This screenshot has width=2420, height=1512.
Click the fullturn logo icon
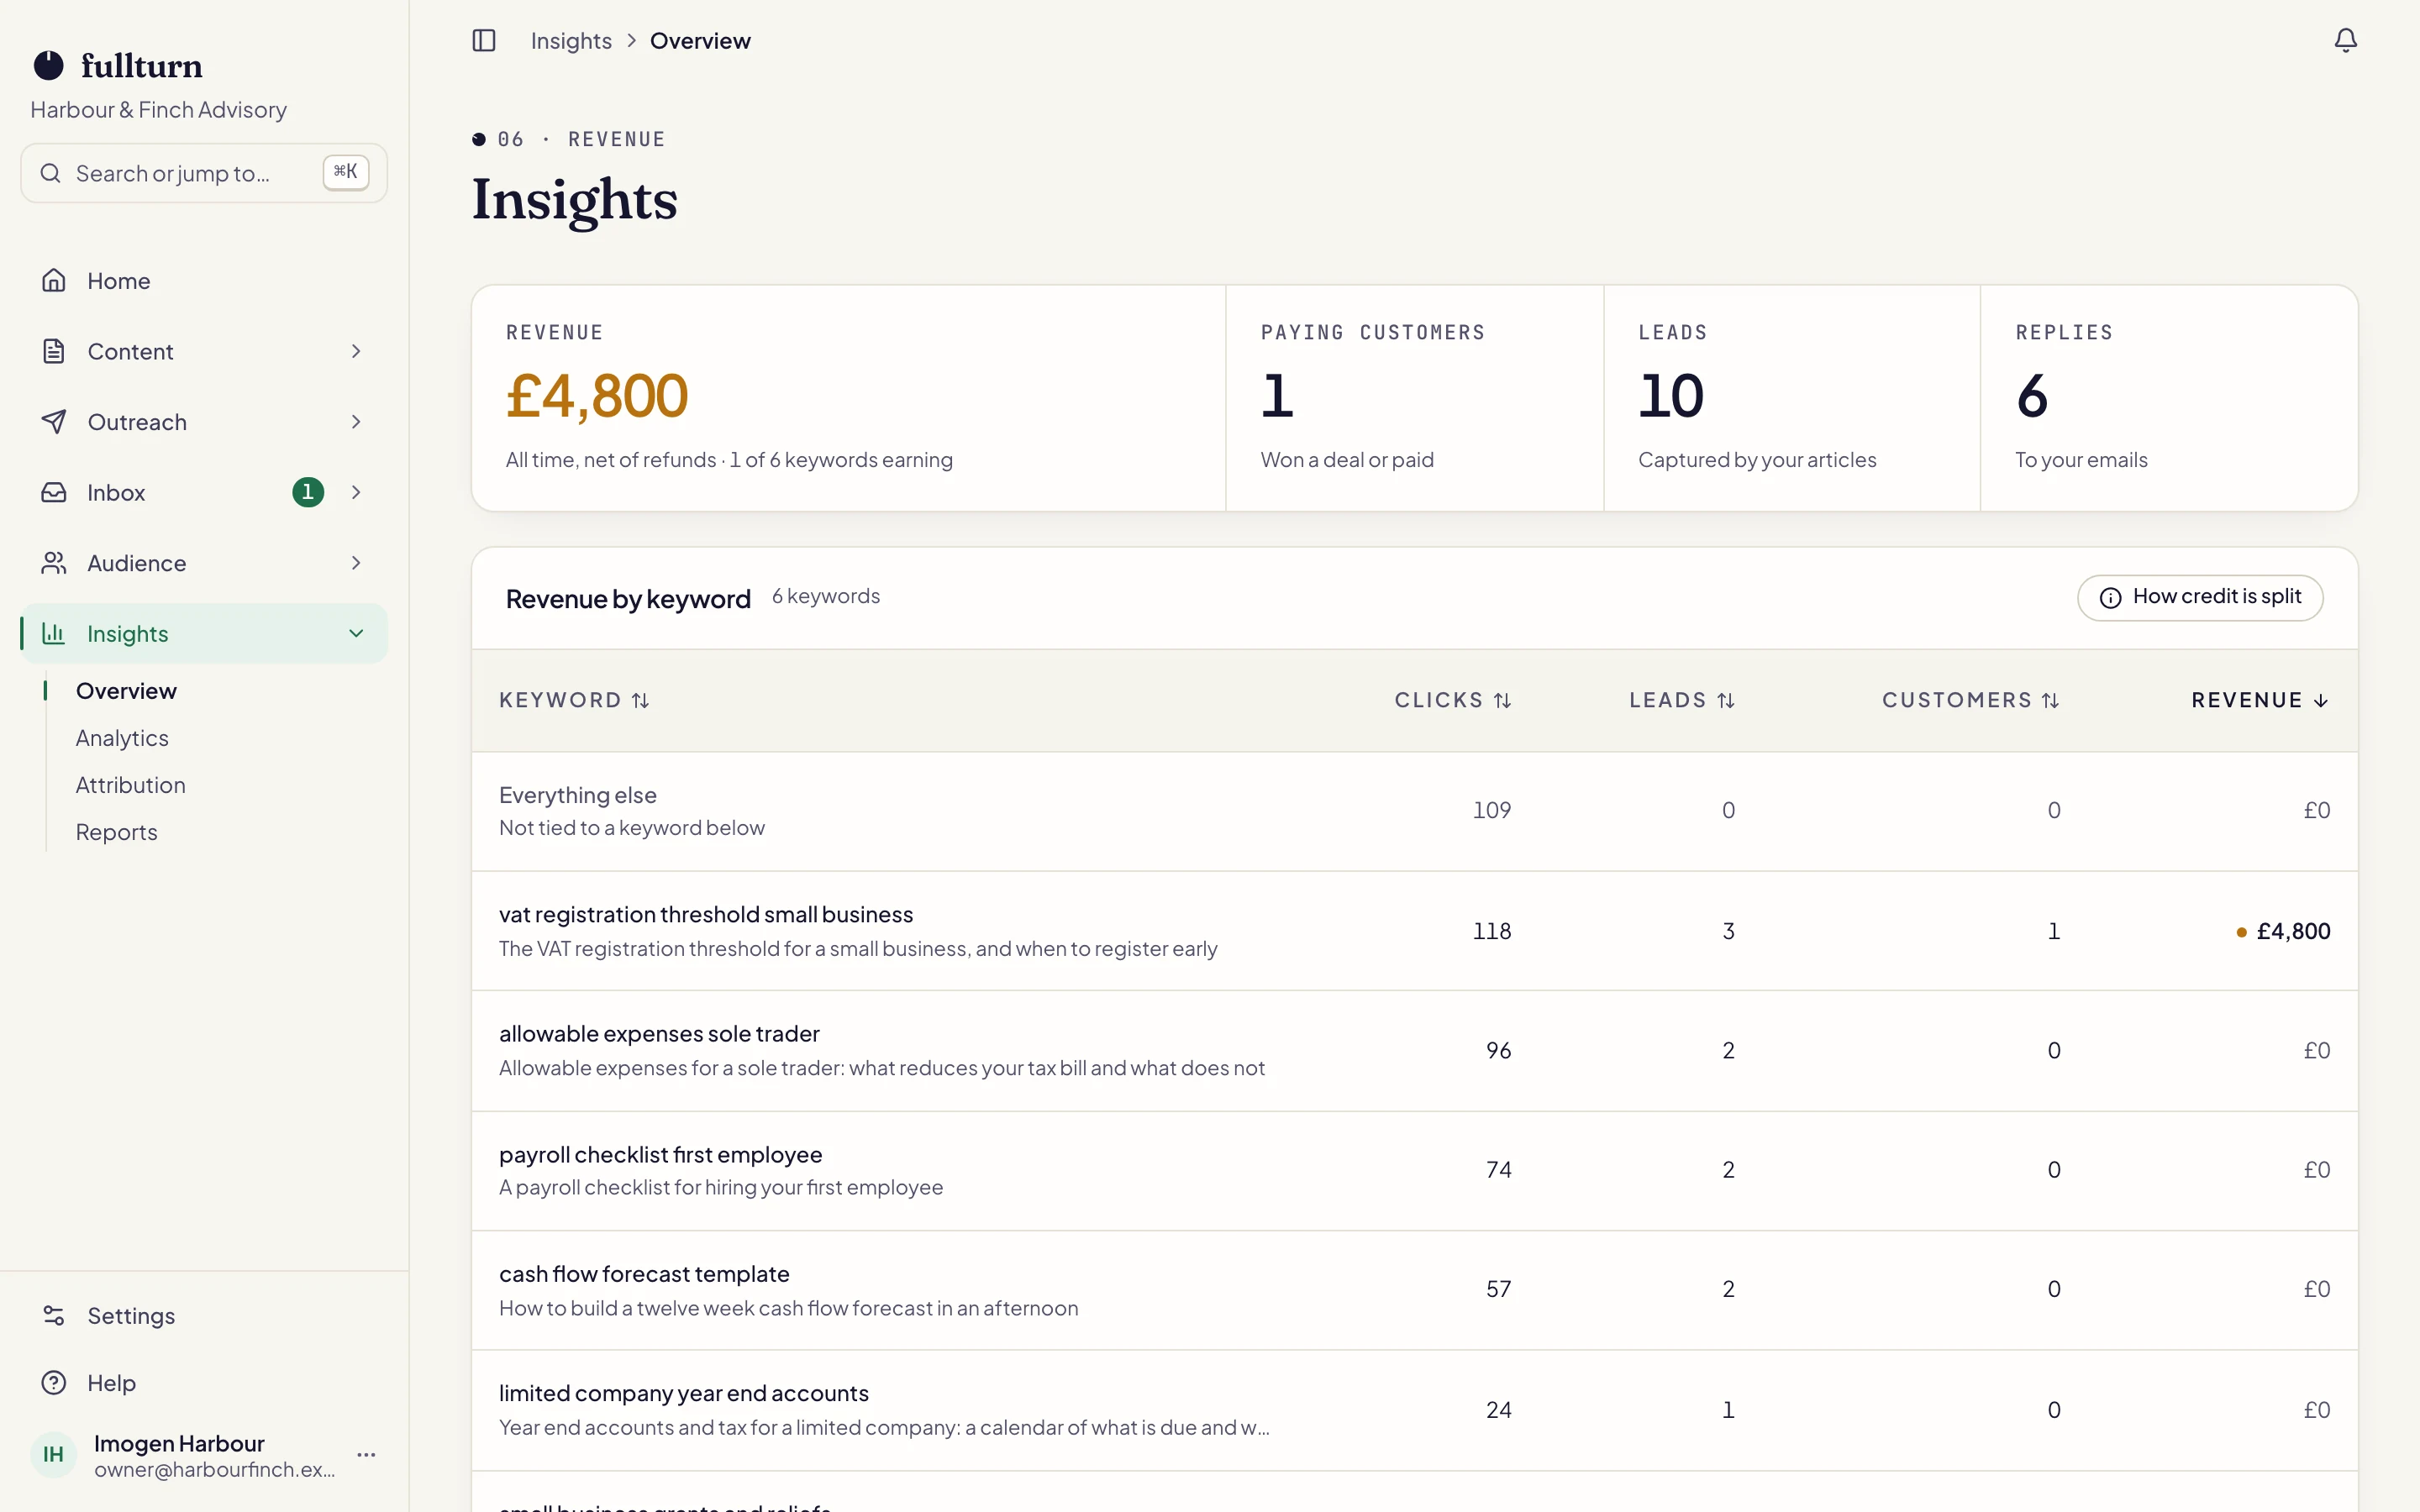[49, 66]
